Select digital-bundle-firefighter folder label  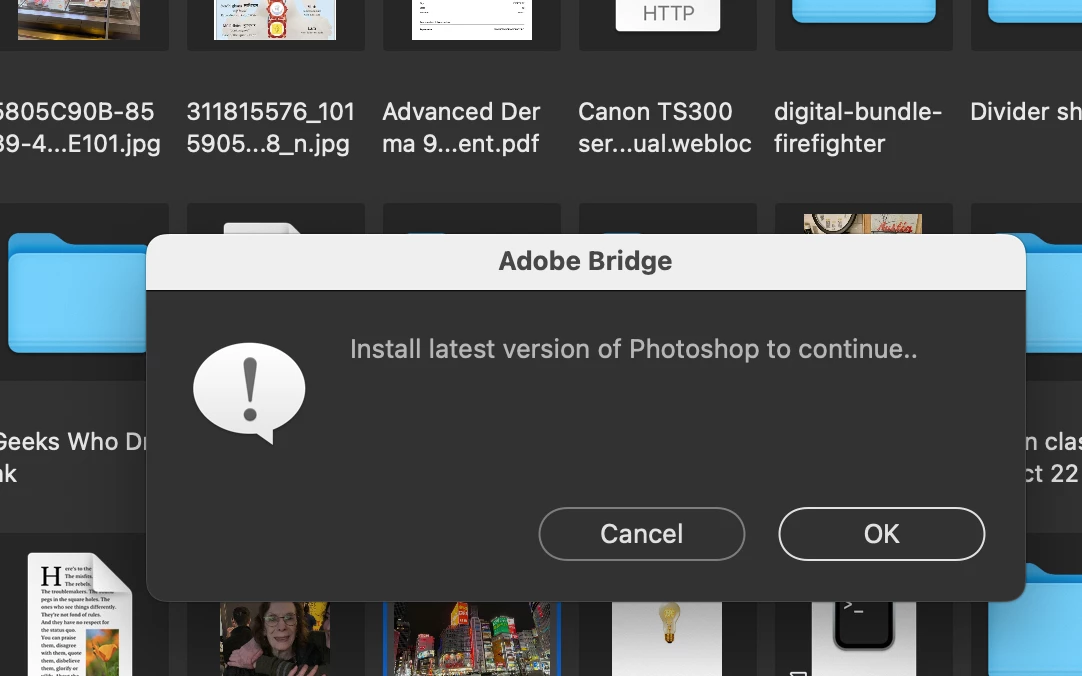point(858,128)
